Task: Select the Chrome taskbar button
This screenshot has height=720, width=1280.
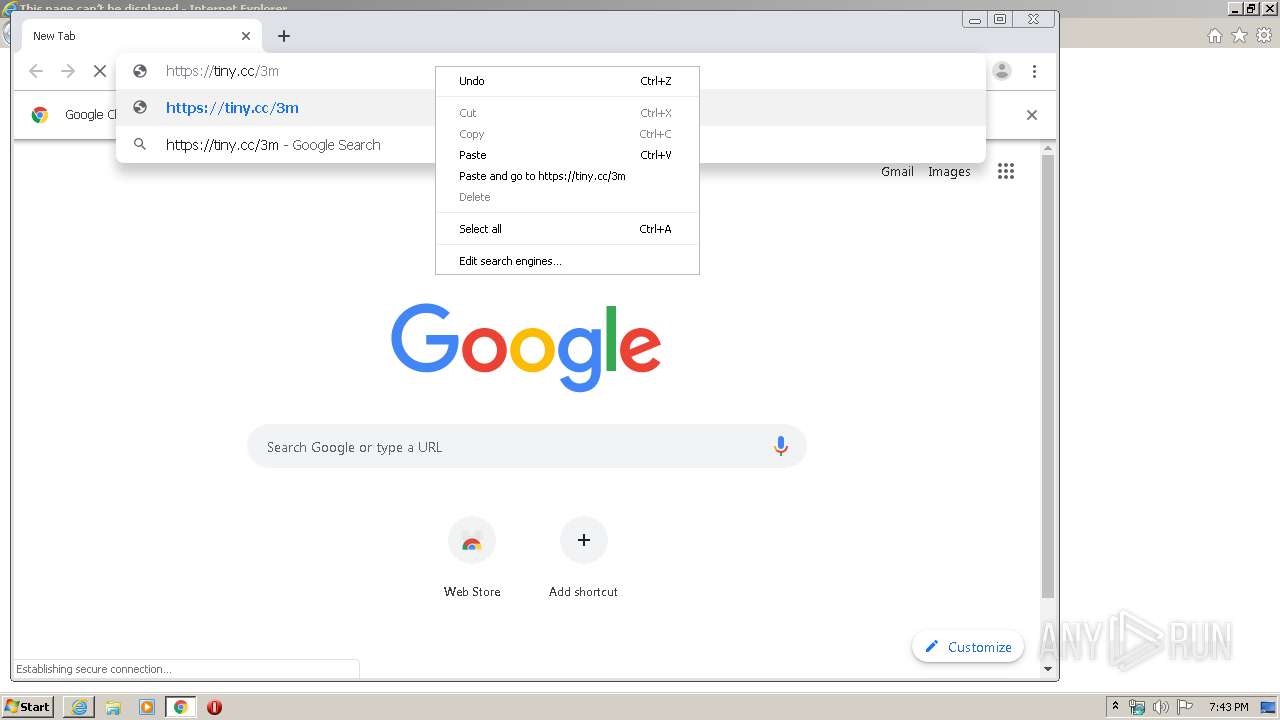Action: 180,707
